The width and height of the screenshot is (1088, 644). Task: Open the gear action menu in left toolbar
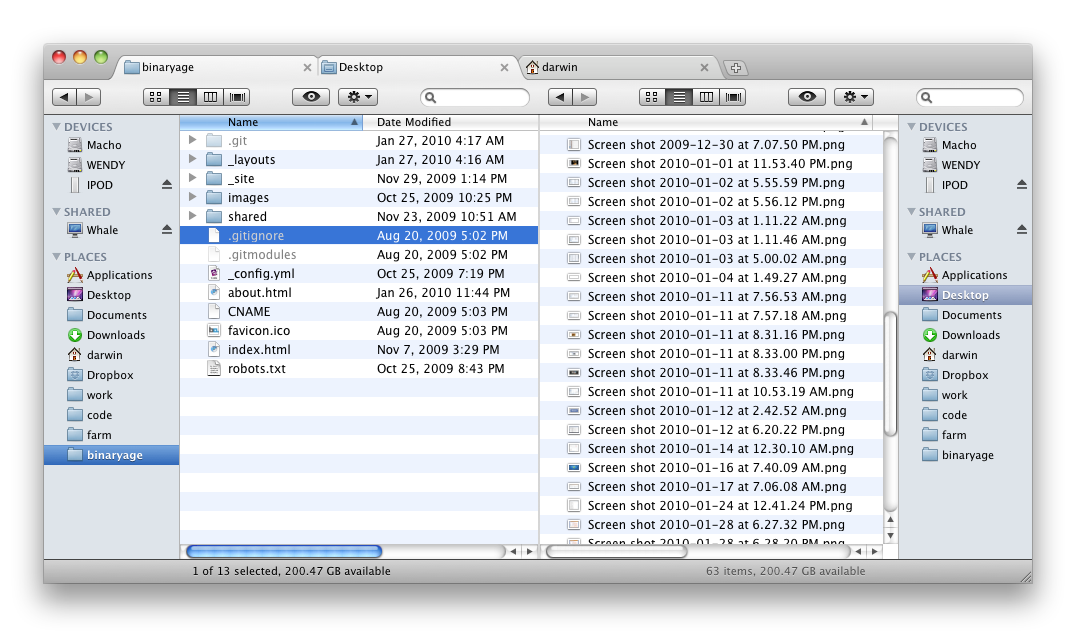[357, 97]
